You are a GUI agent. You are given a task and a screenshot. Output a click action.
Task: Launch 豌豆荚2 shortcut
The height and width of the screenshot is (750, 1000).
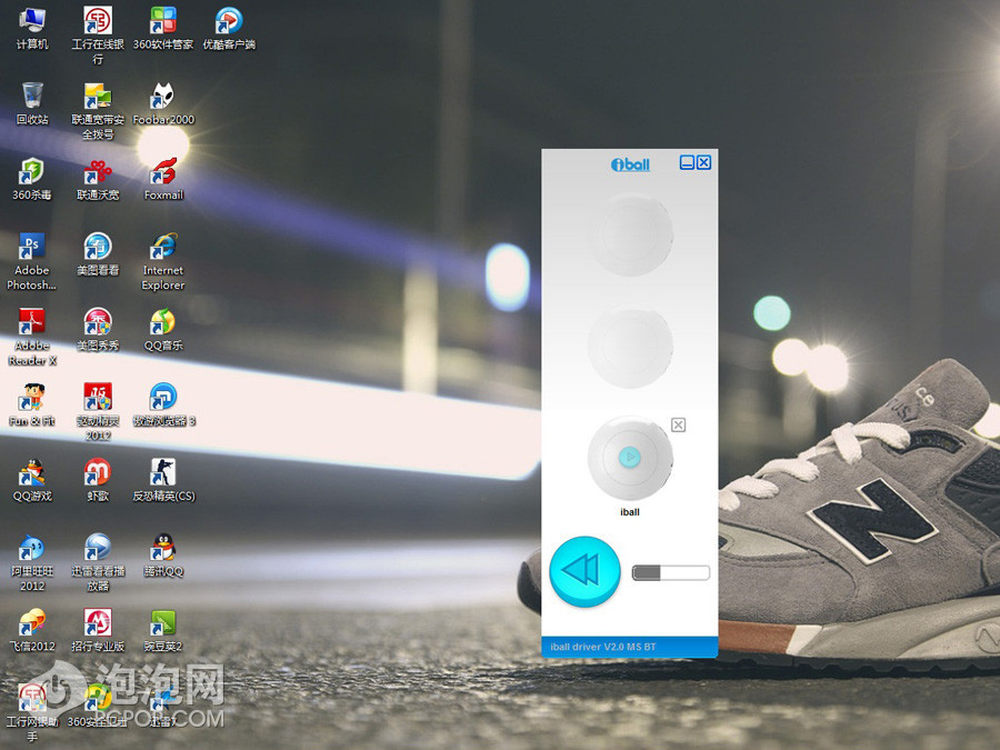click(x=163, y=630)
